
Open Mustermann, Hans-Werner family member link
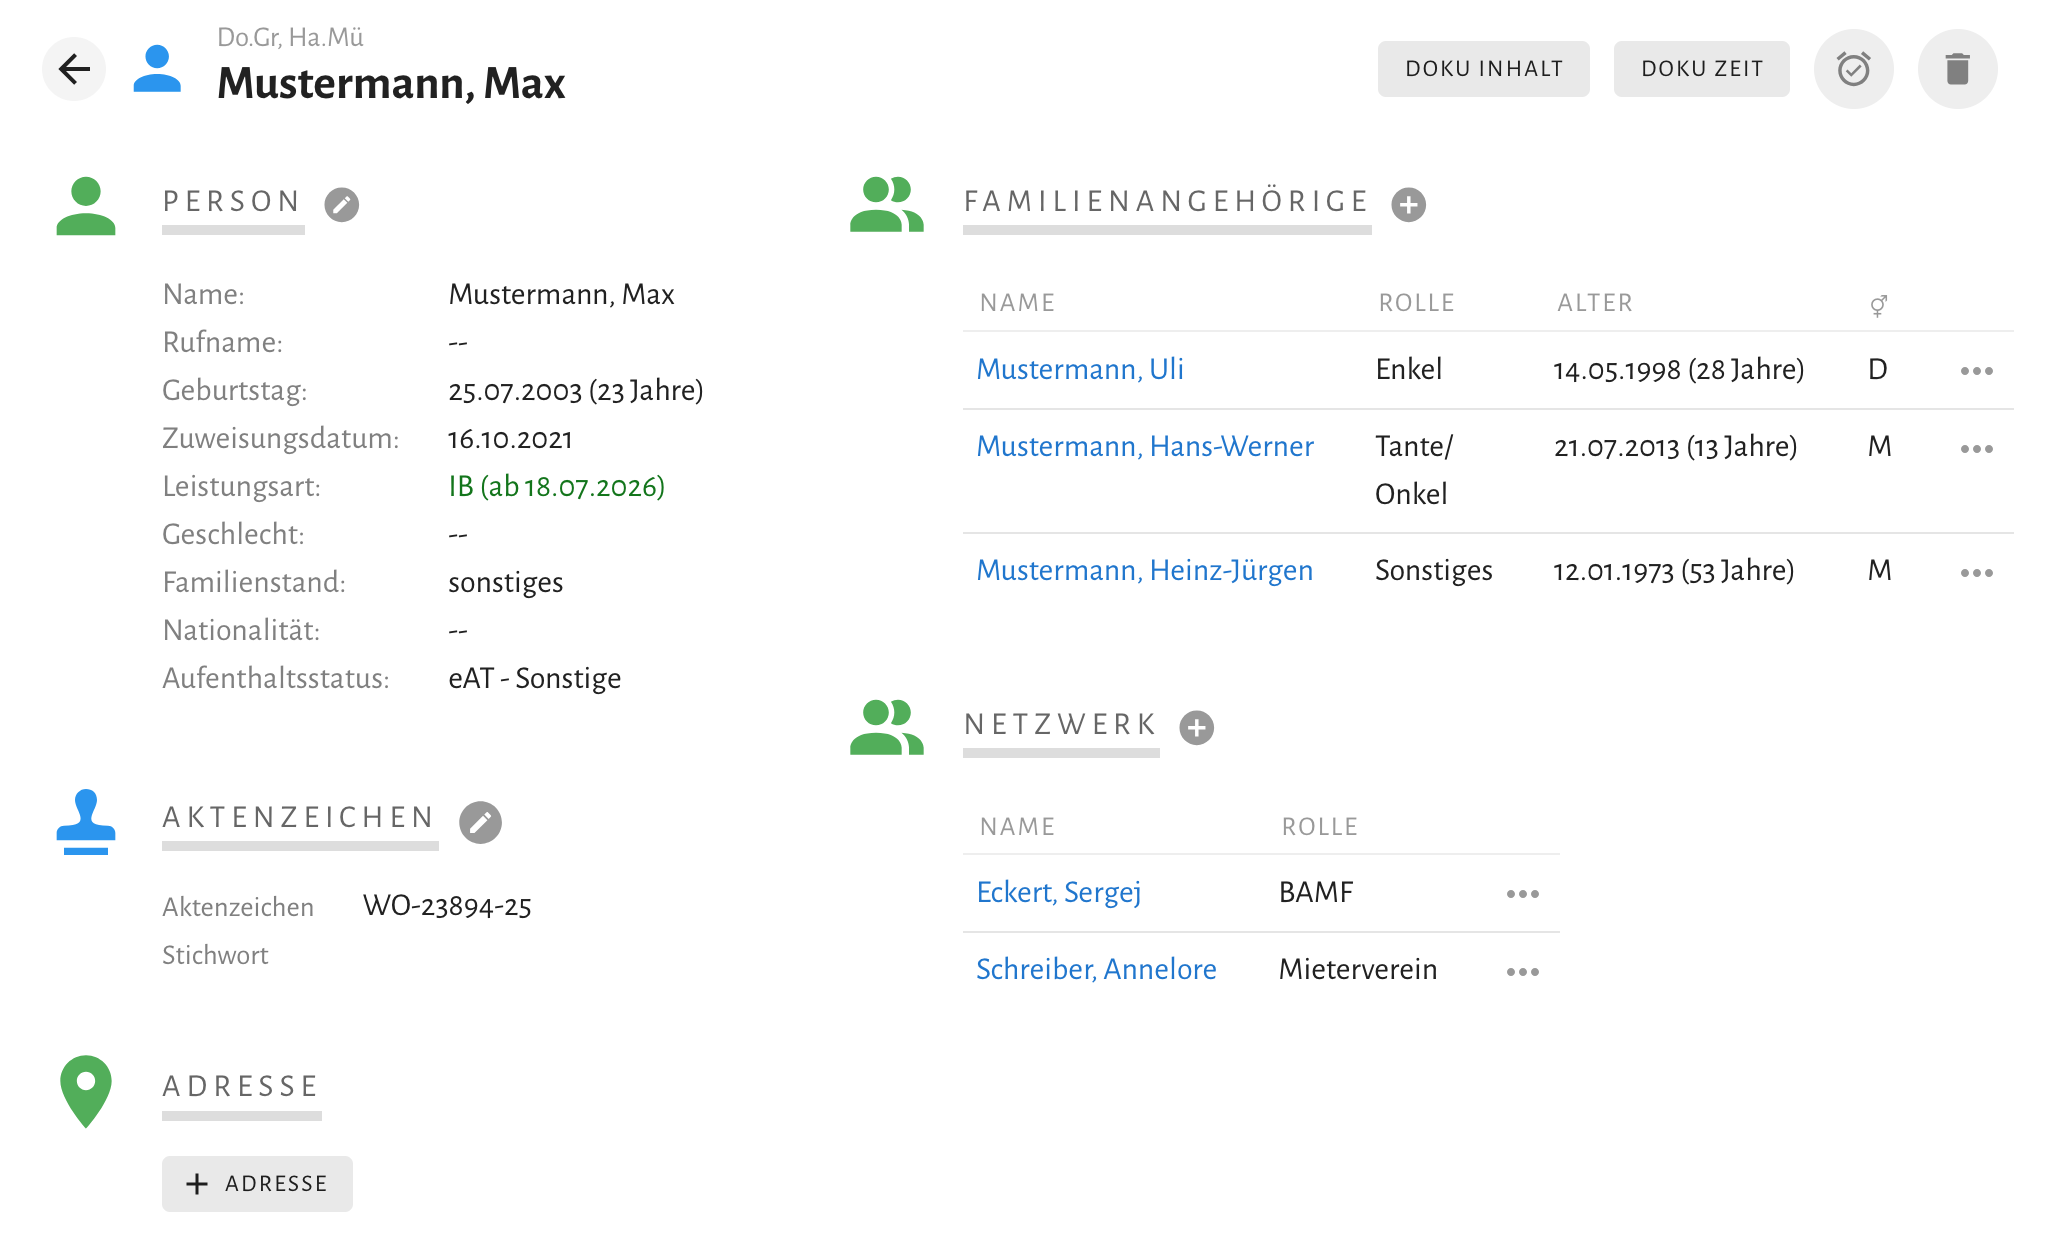(1145, 446)
